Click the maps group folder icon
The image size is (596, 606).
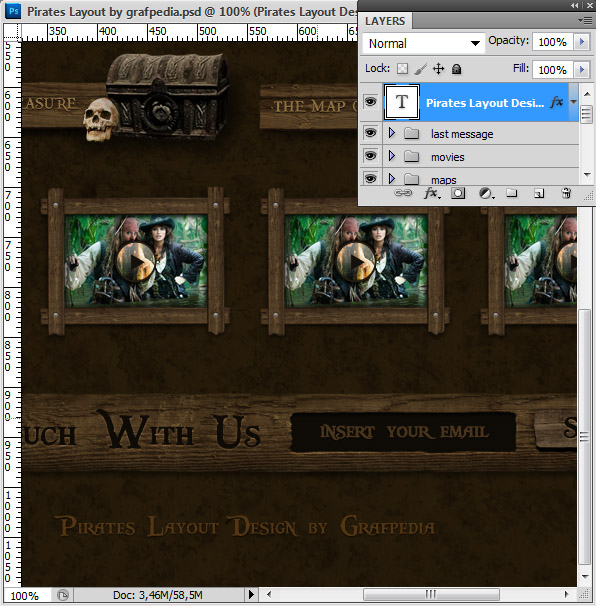pyautogui.click(x=412, y=179)
